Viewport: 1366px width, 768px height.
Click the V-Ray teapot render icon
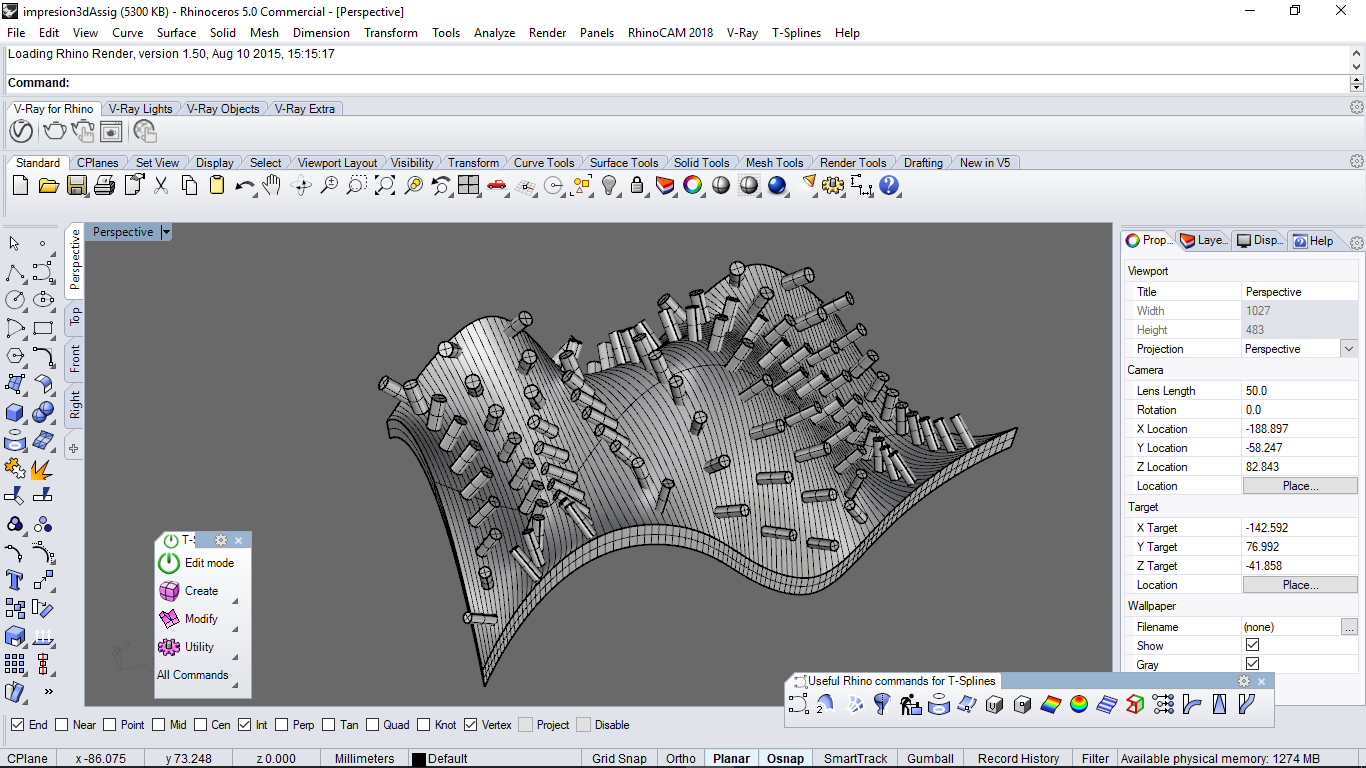[x=53, y=131]
